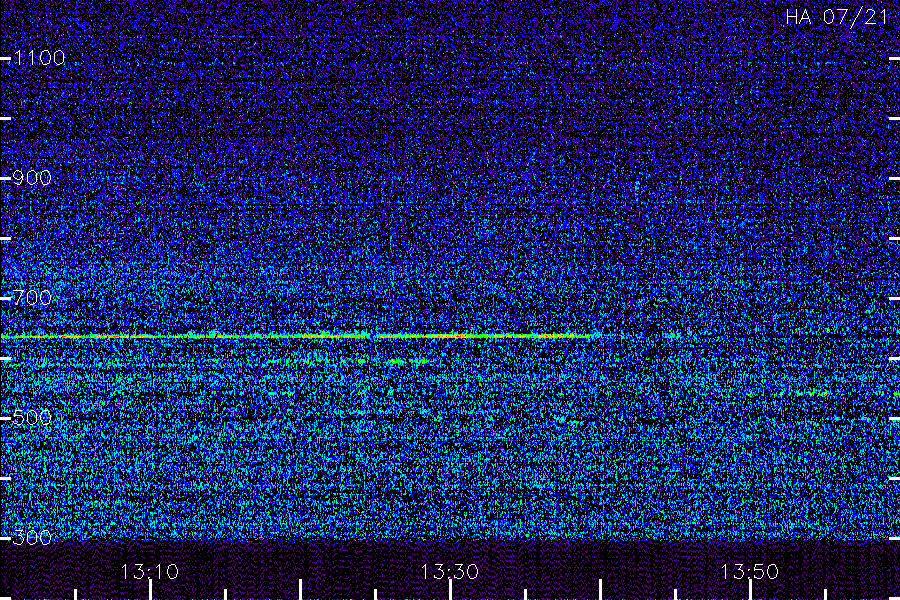Click the 300 frequency axis label
900x600 pixels.
[32, 538]
